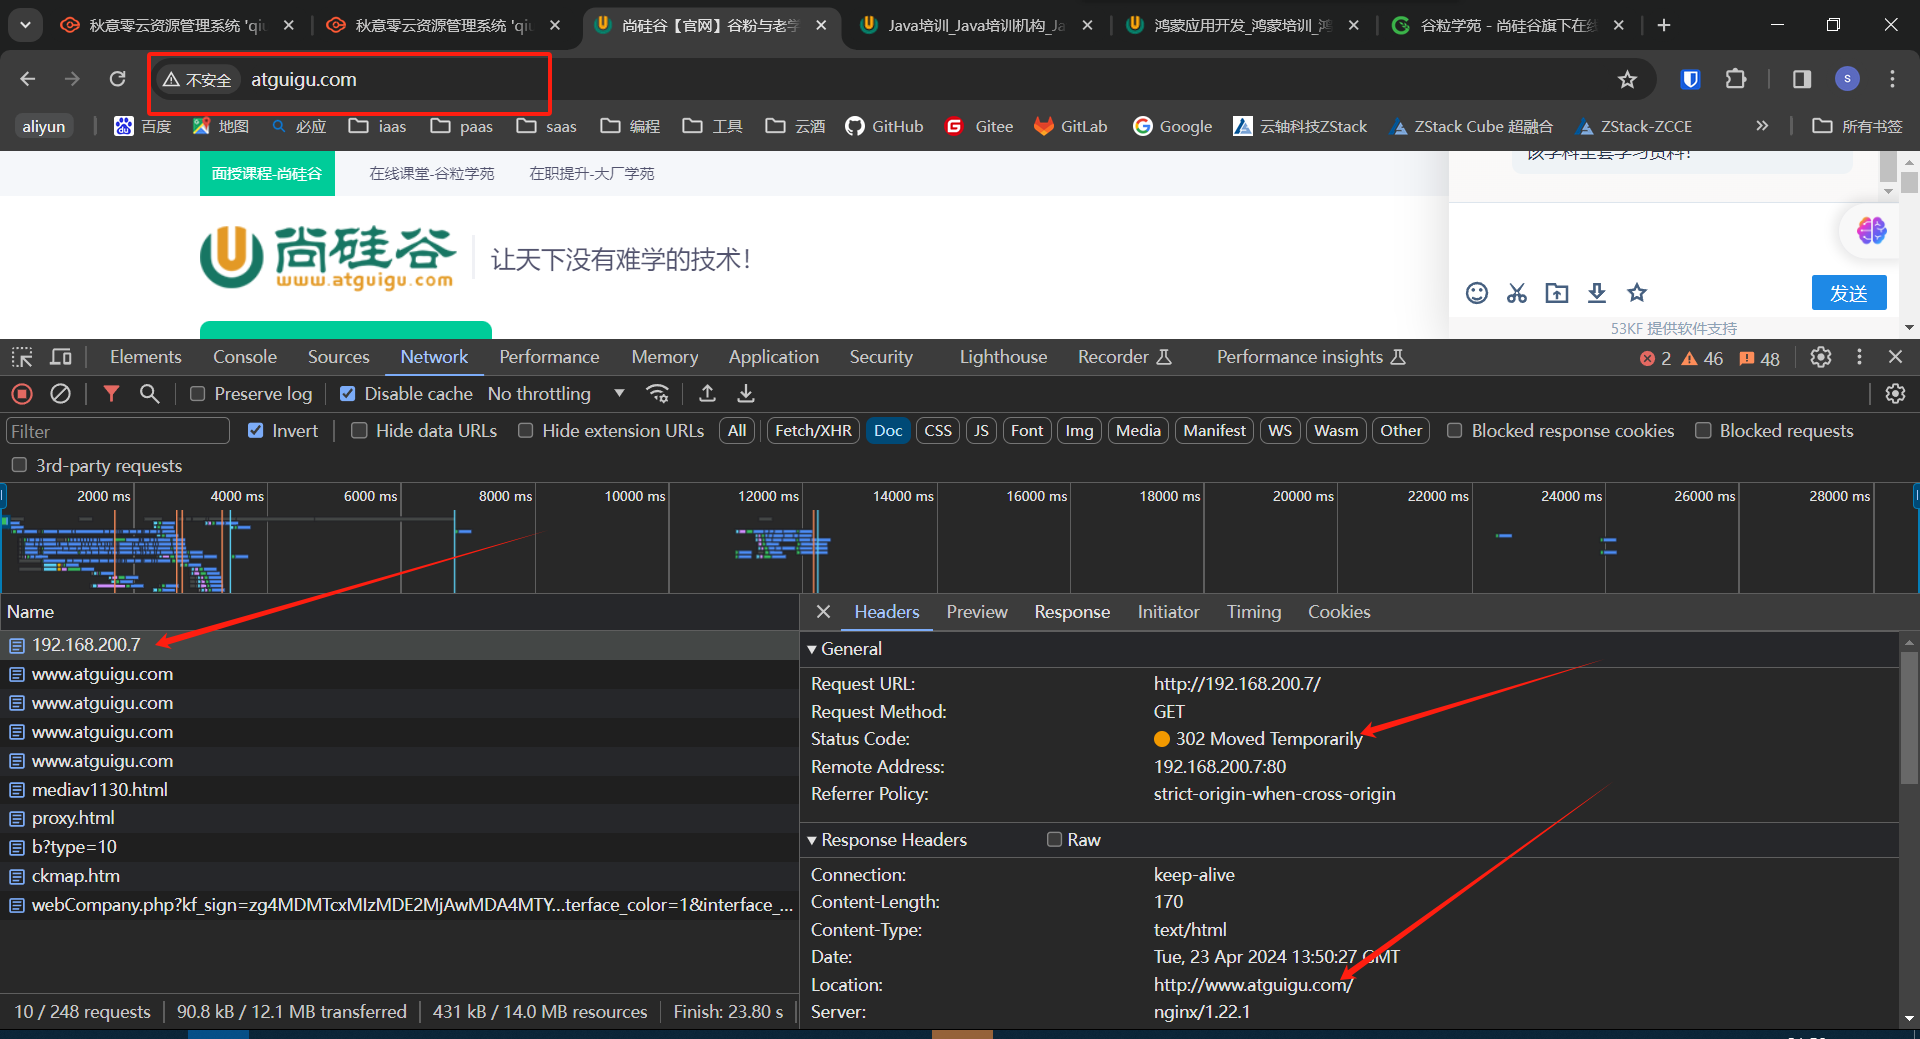Switch to the Elements panel
The height and width of the screenshot is (1039, 1920).
pos(146,357)
